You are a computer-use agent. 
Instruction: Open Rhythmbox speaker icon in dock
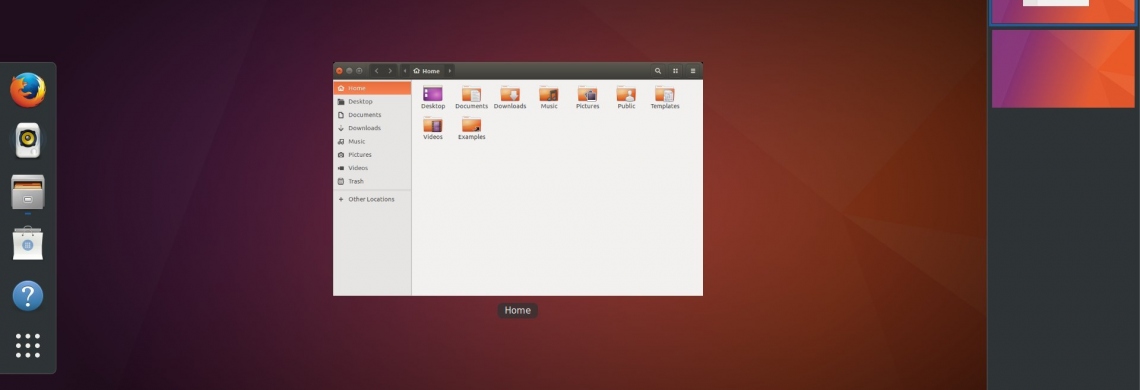click(28, 140)
